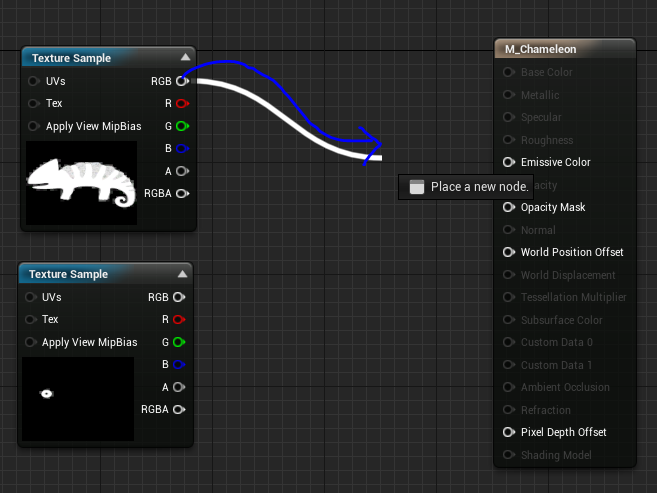This screenshot has width=657, height=493.
Task: Click the Pixel Depth Offset input pin
Action: (x=509, y=432)
